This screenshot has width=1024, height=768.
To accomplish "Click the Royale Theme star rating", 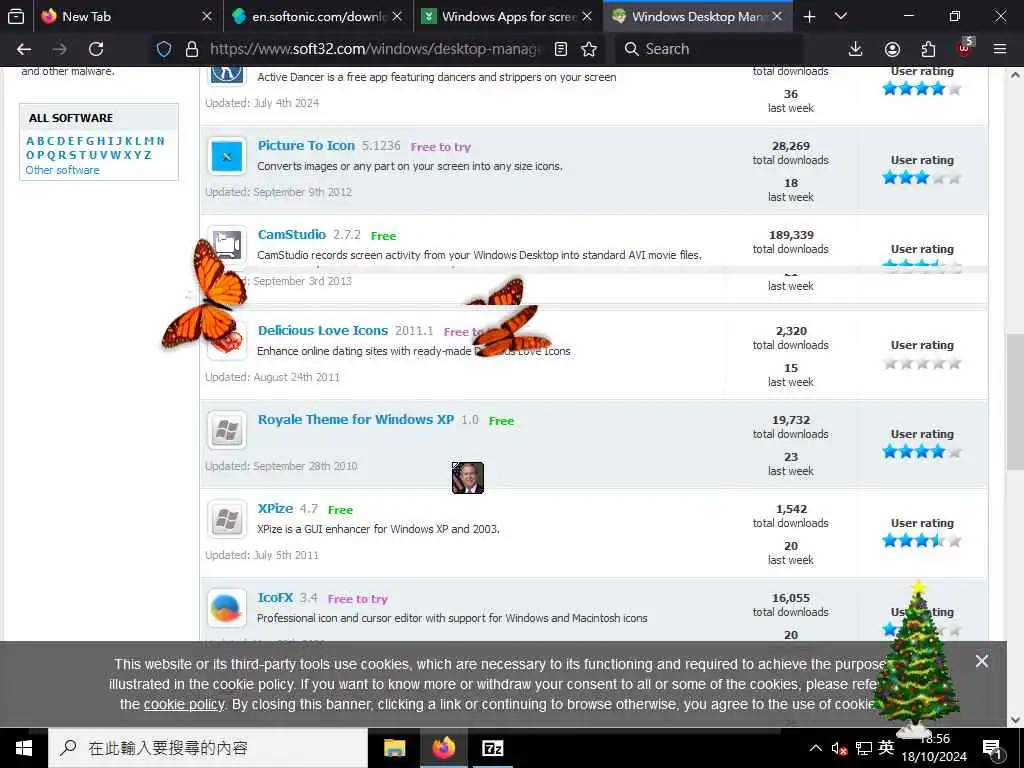I will (x=921, y=451).
